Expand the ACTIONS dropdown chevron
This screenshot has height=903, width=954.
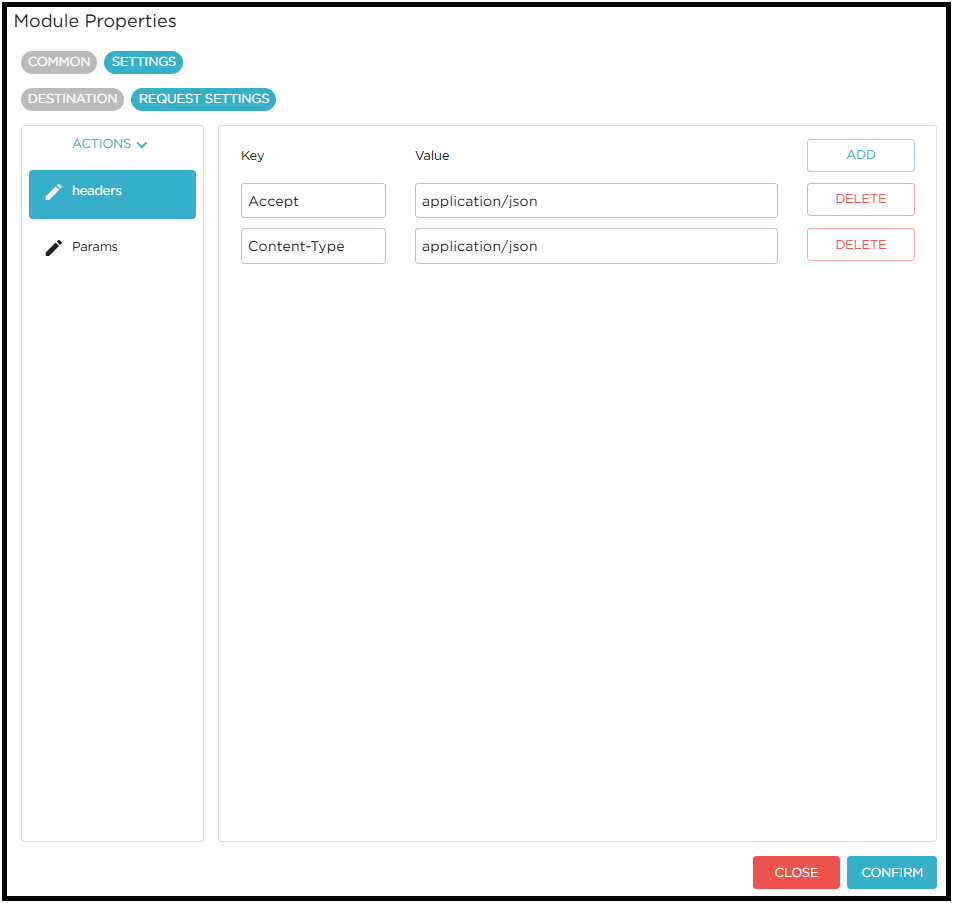coord(143,144)
